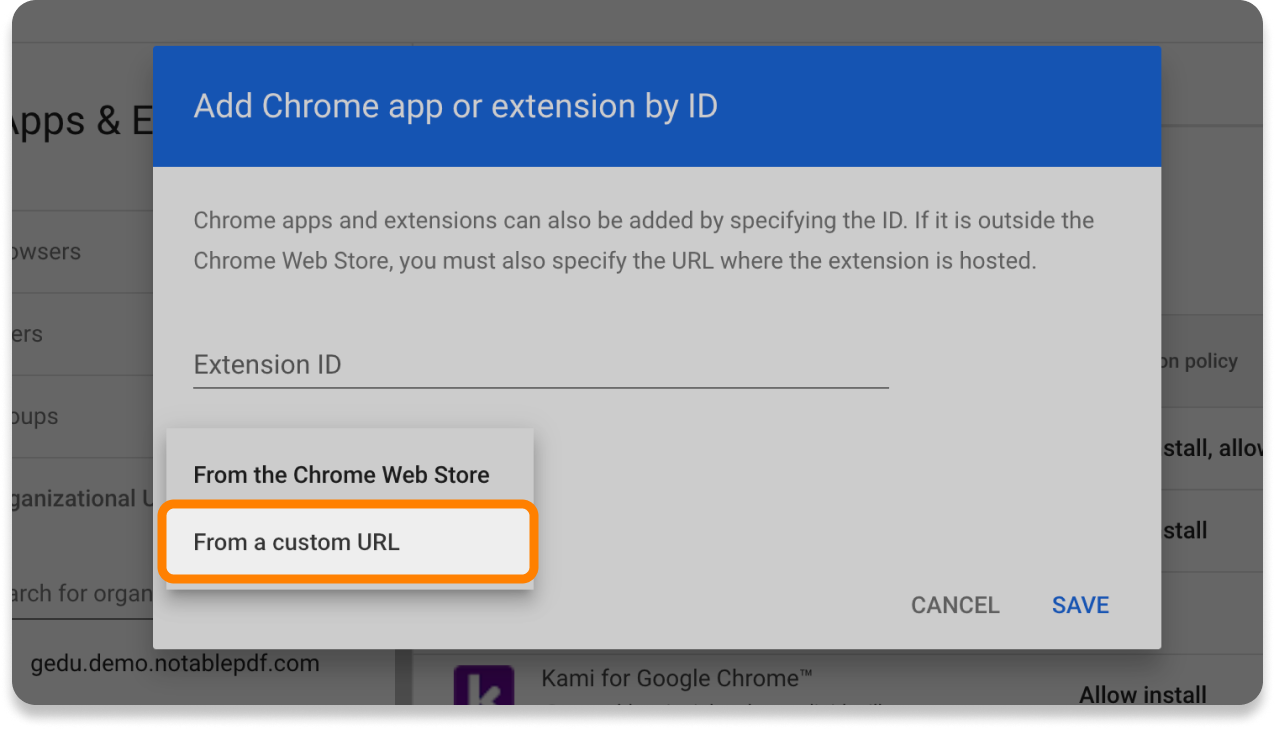Click "gedu.demo.notablepdf.com" organizational unit
The image size is (1275, 729).
pyautogui.click(x=175, y=663)
